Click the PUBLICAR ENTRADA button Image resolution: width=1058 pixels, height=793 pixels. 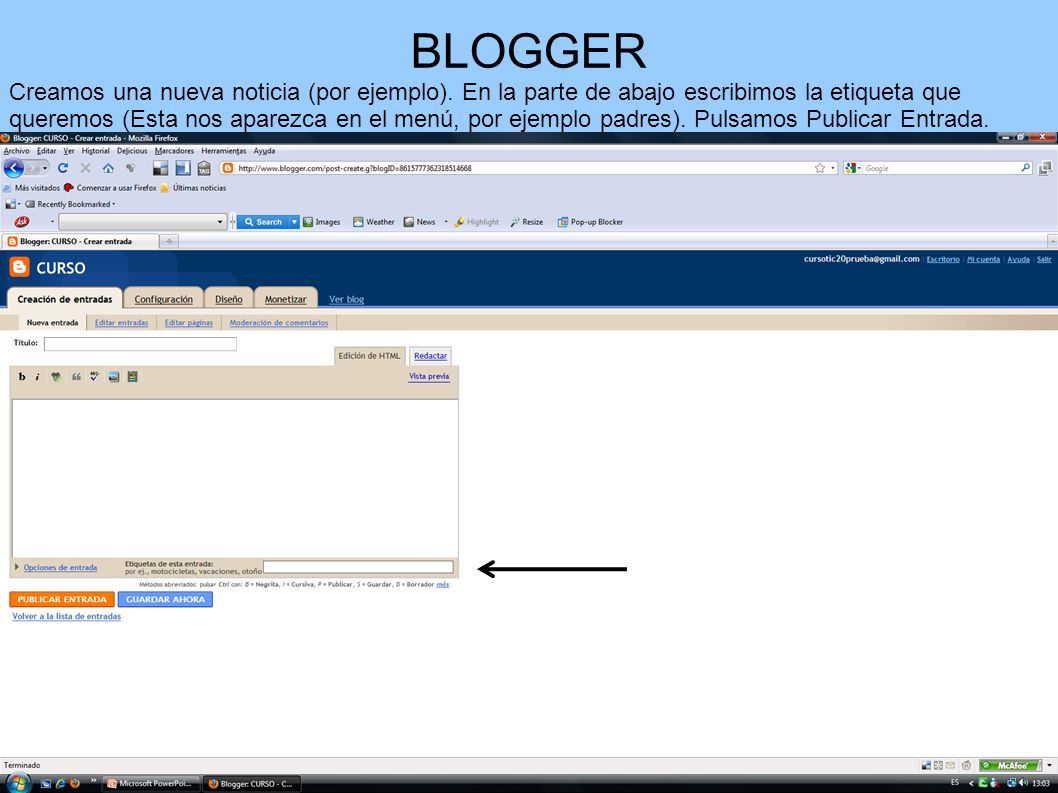[62, 599]
